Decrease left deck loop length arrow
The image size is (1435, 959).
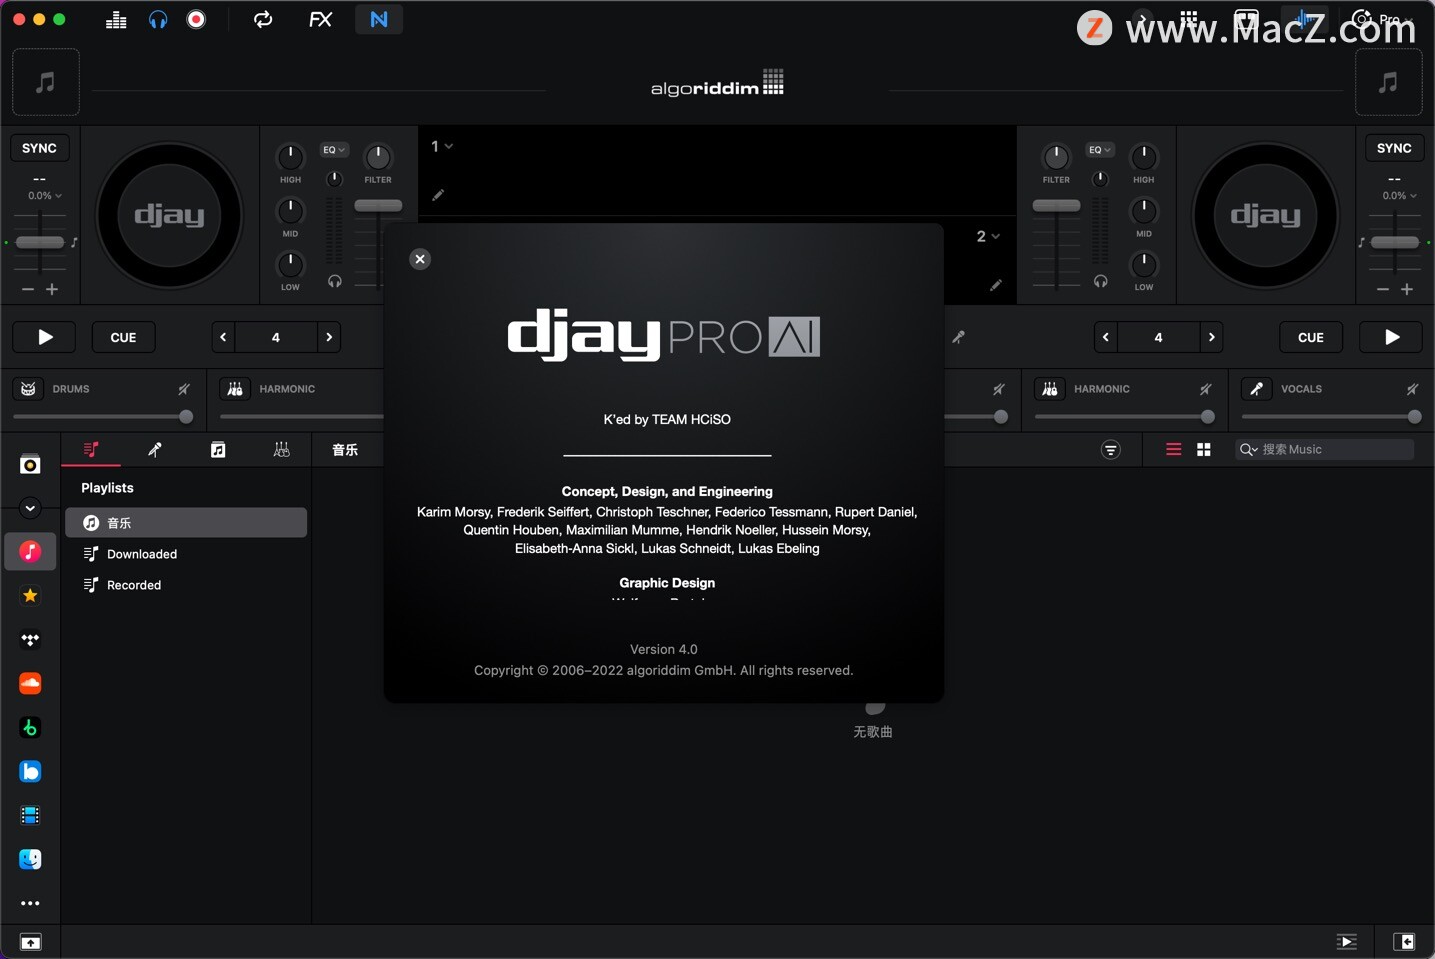point(223,337)
